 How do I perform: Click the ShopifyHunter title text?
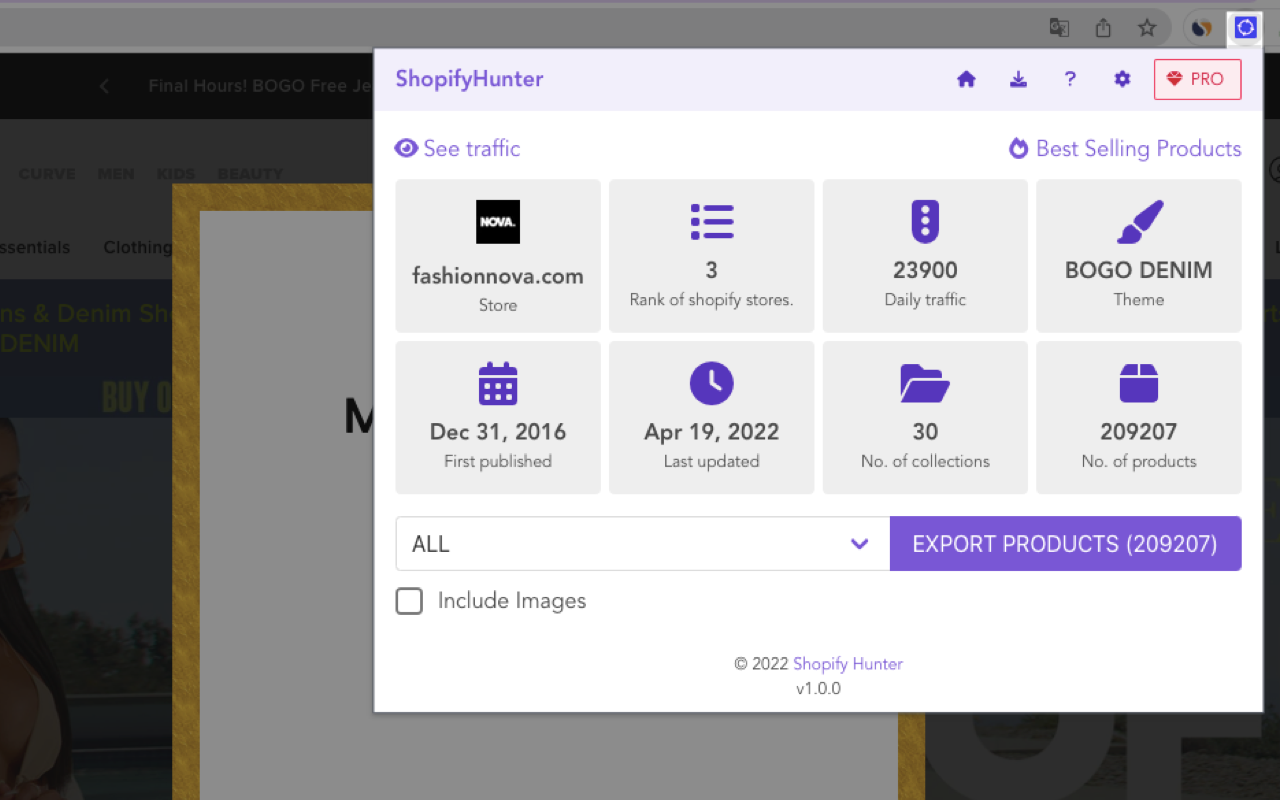469,79
